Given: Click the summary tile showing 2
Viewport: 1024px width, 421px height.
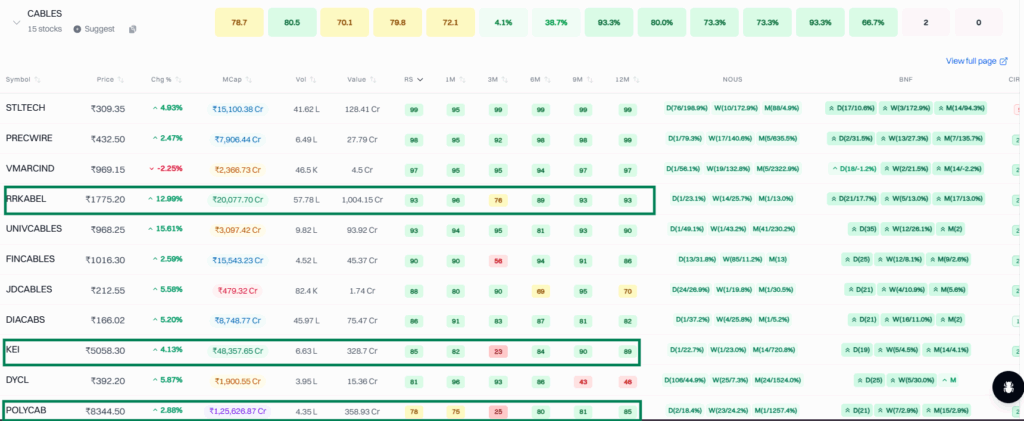Looking at the screenshot, I should 925,22.
